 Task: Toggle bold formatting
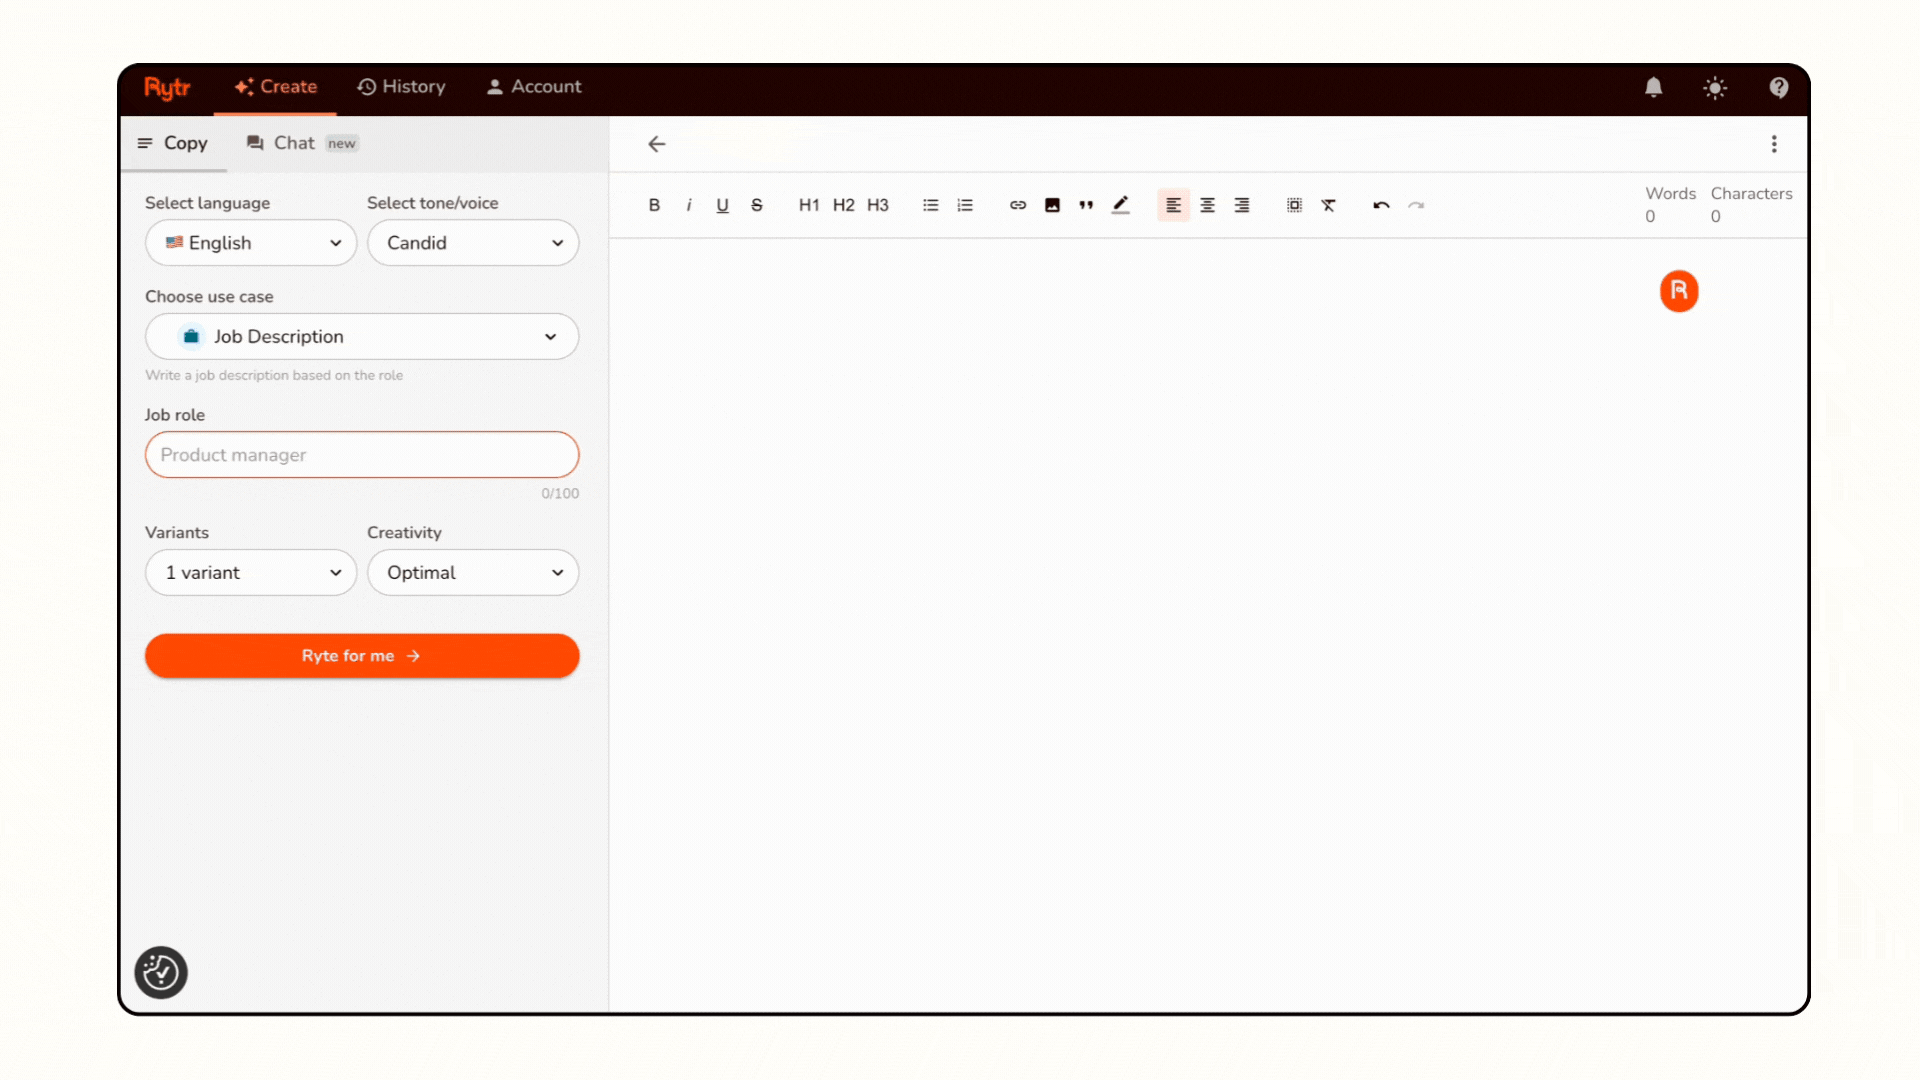[654, 205]
